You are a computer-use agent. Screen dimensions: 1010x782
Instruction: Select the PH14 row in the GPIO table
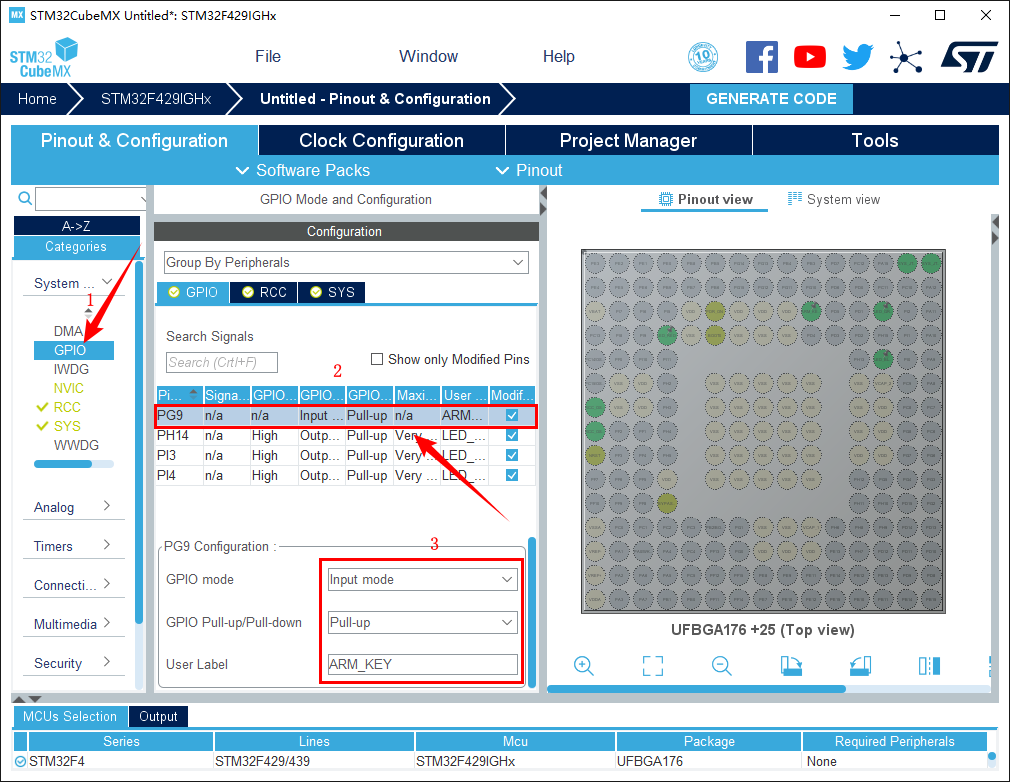click(346, 435)
